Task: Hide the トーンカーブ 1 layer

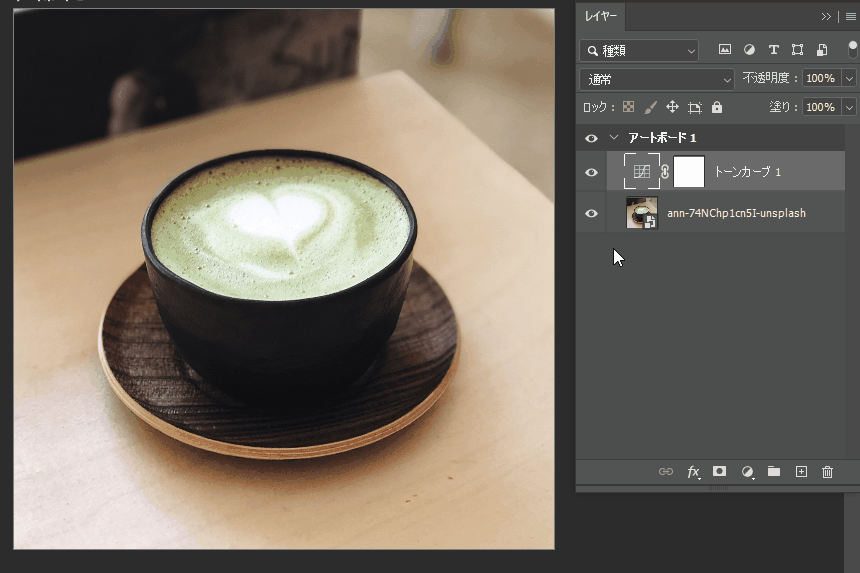Action: (x=591, y=172)
